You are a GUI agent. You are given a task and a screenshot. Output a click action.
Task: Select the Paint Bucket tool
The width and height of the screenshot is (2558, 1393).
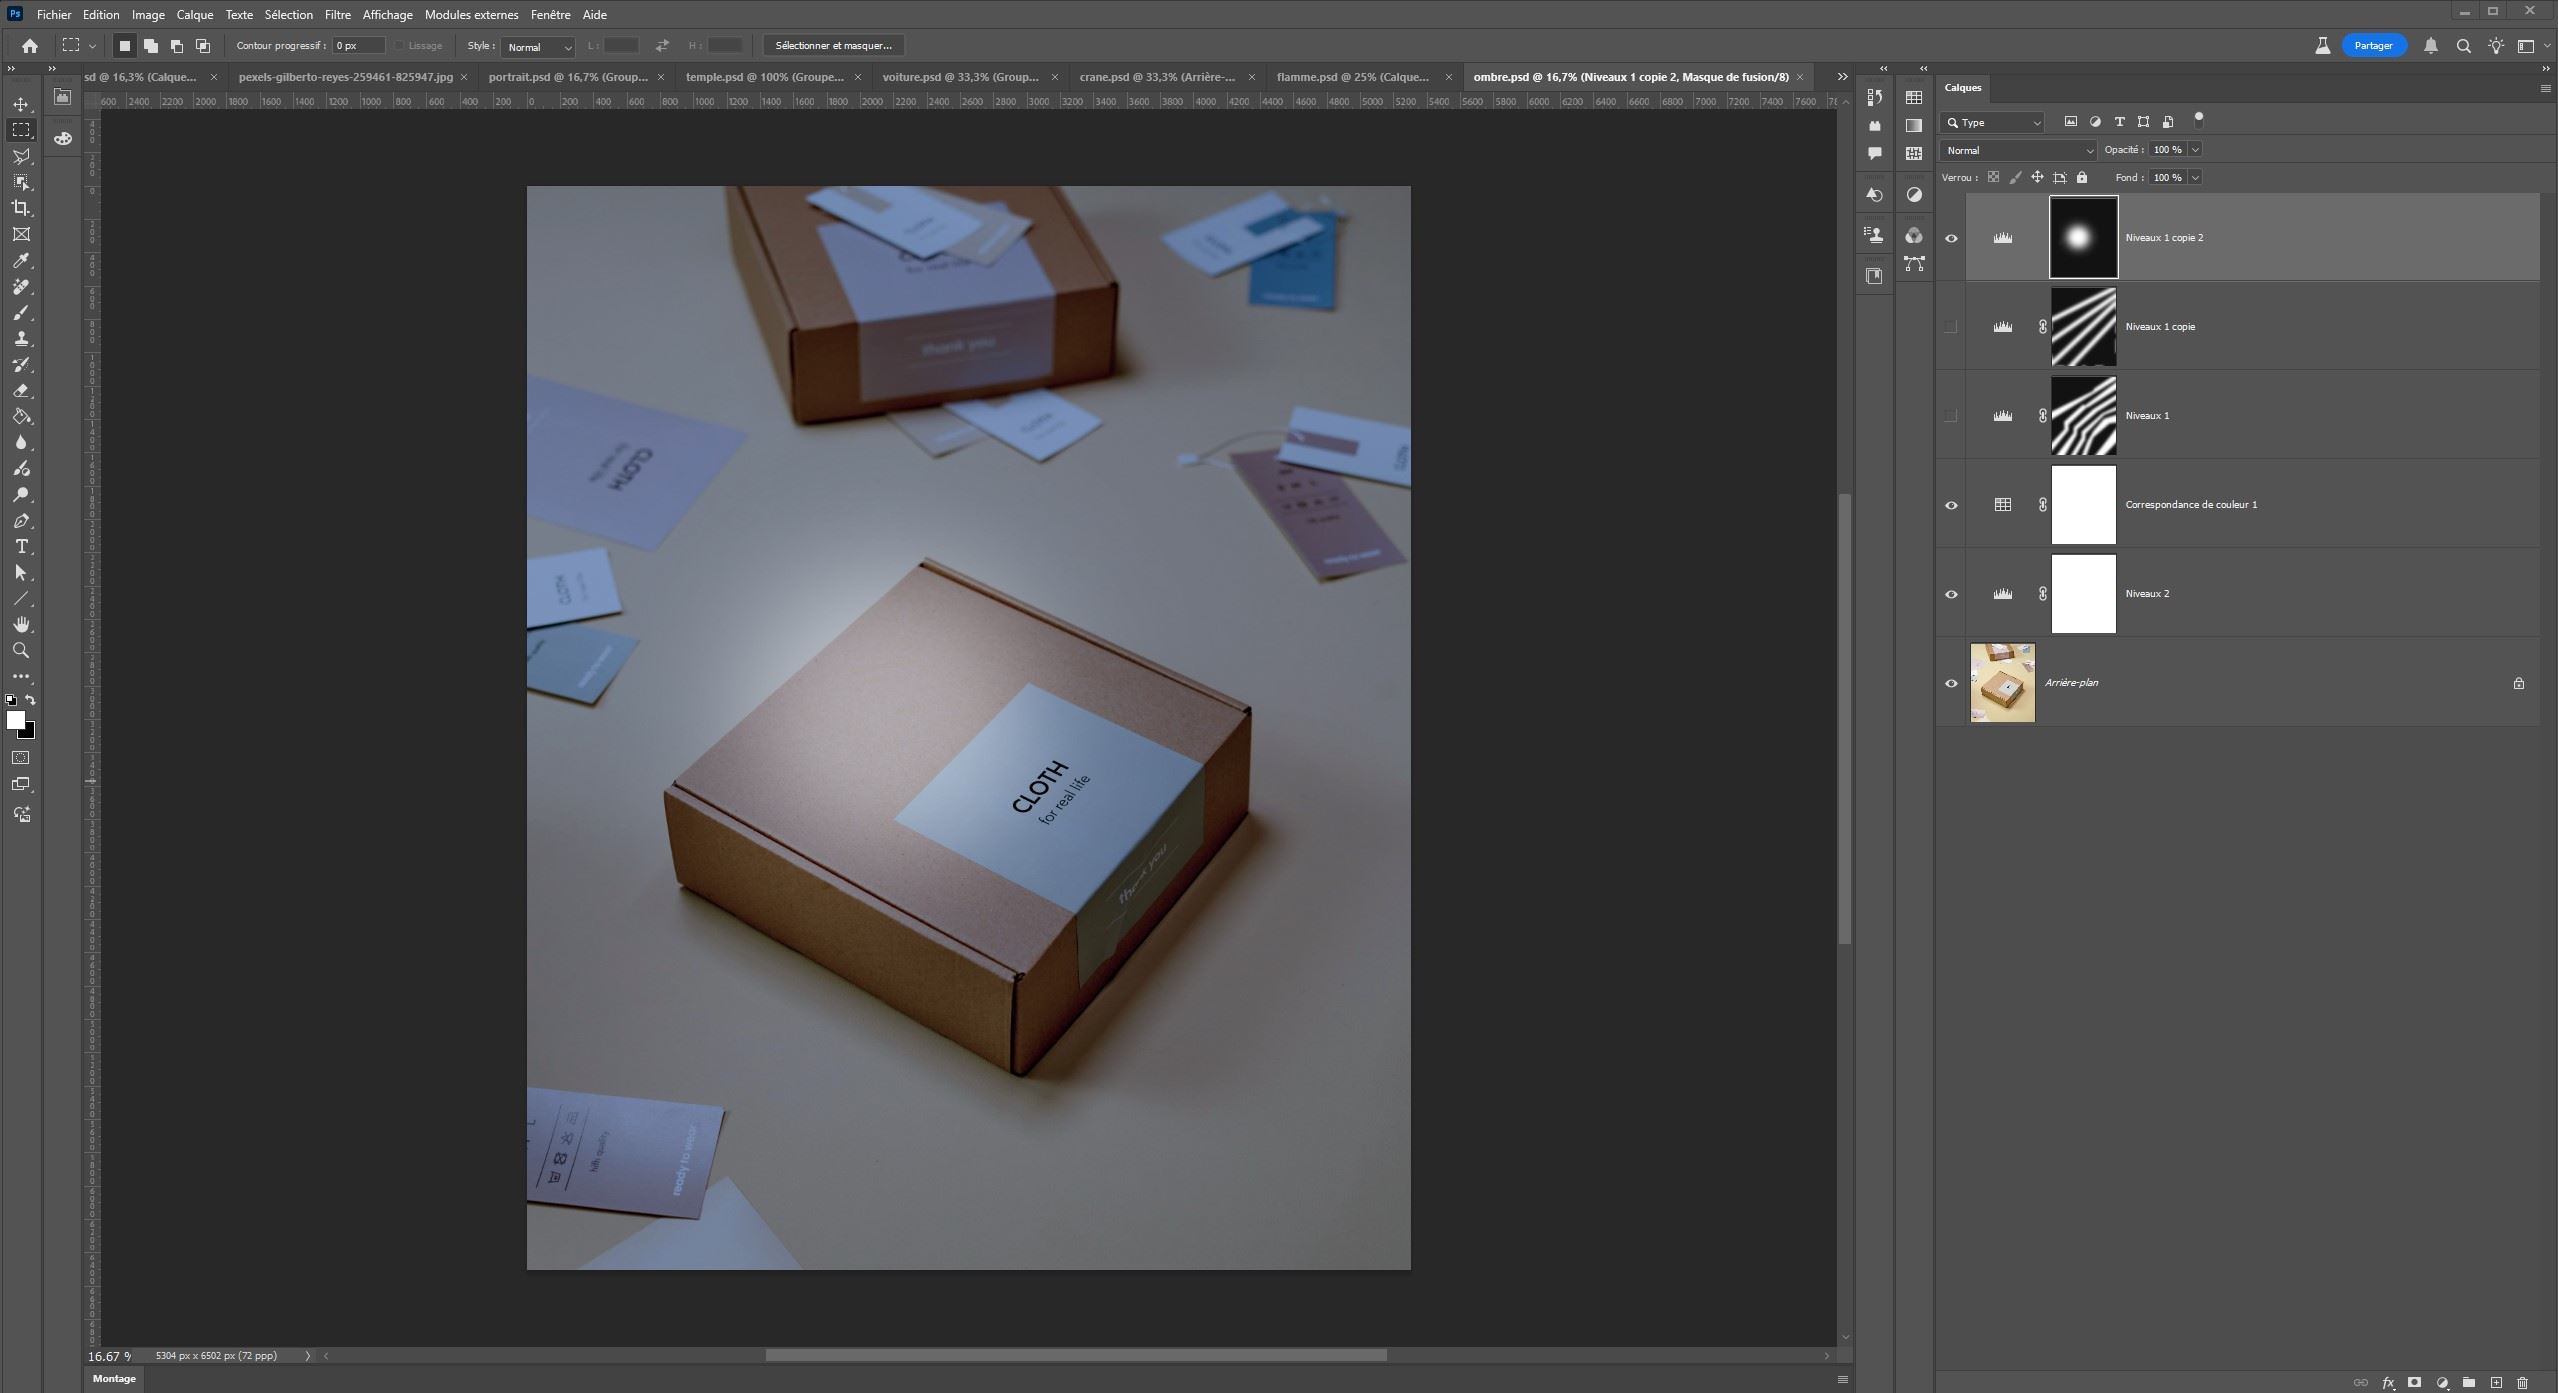[21, 417]
